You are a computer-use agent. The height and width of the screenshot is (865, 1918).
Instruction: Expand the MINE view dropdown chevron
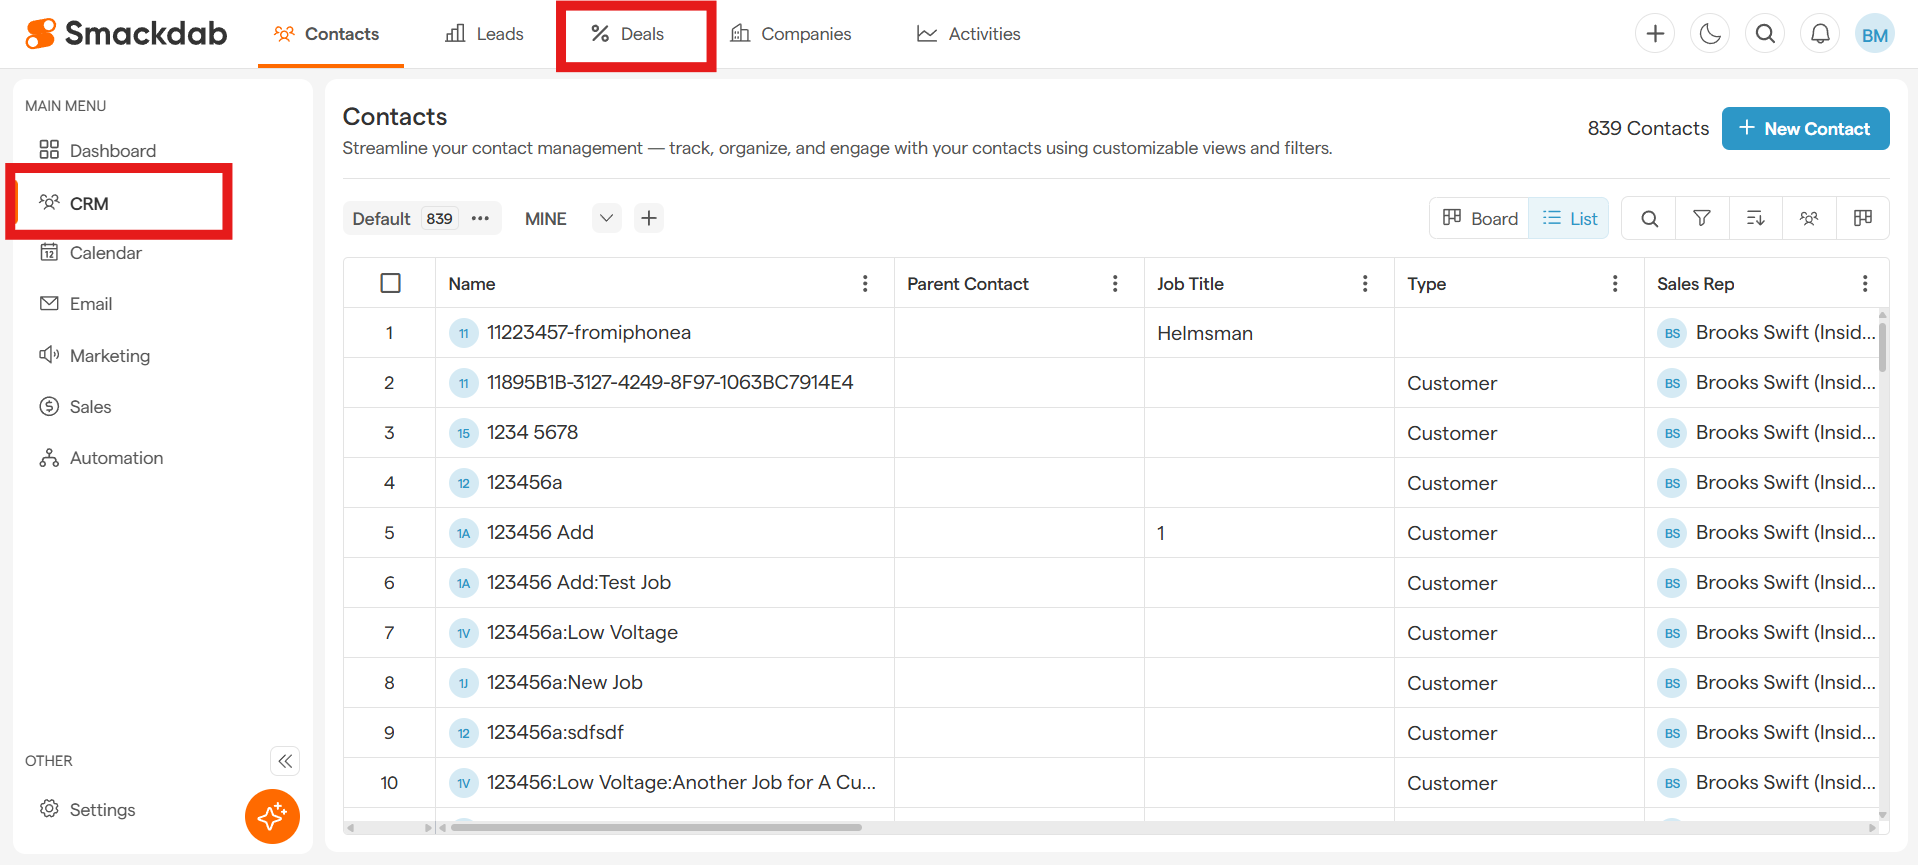[606, 218]
